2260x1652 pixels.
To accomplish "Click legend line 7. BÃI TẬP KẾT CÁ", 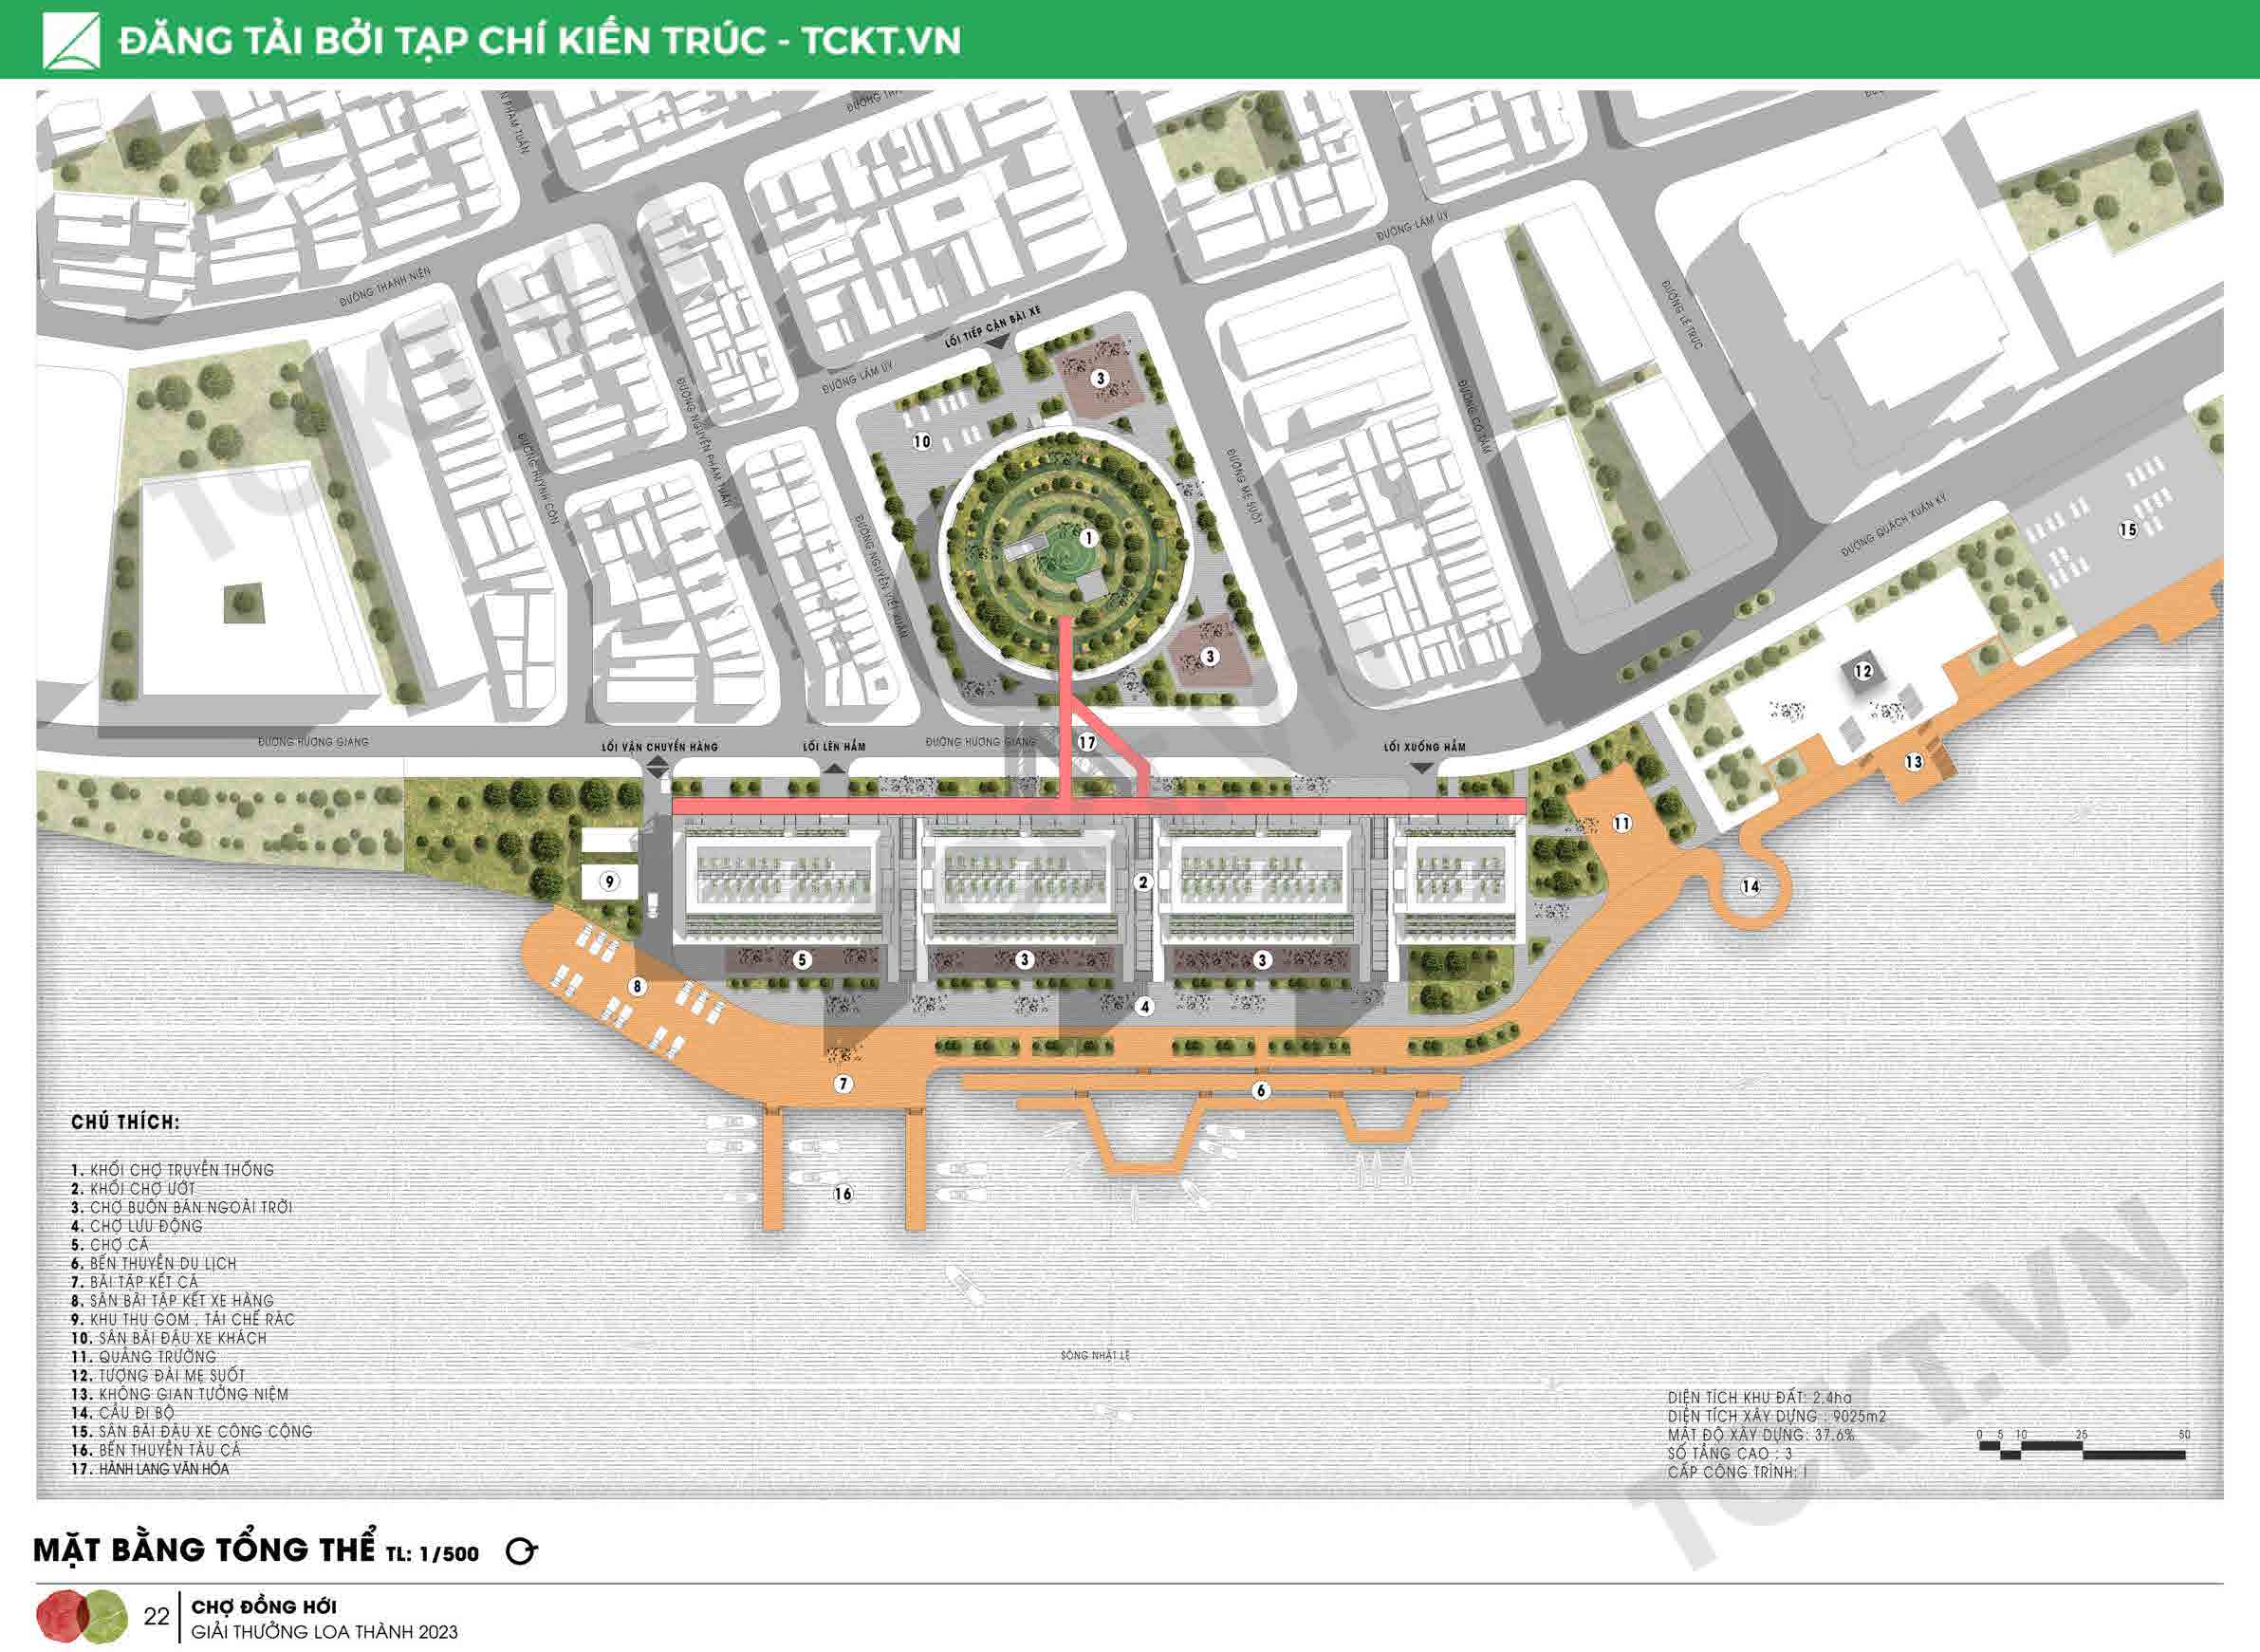I will [134, 1282].
